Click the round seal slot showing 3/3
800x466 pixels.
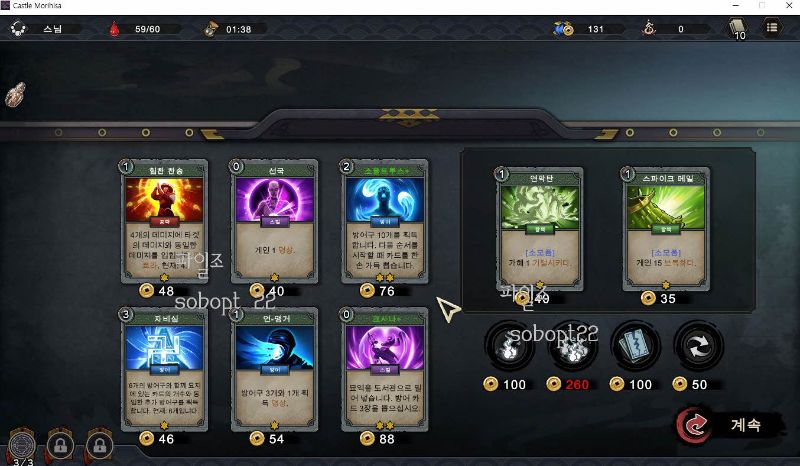tap(22, 445)
